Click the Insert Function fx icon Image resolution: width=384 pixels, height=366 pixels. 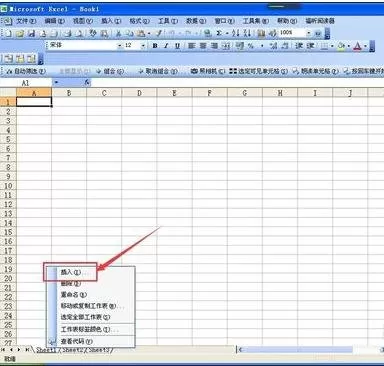[87, 83]
